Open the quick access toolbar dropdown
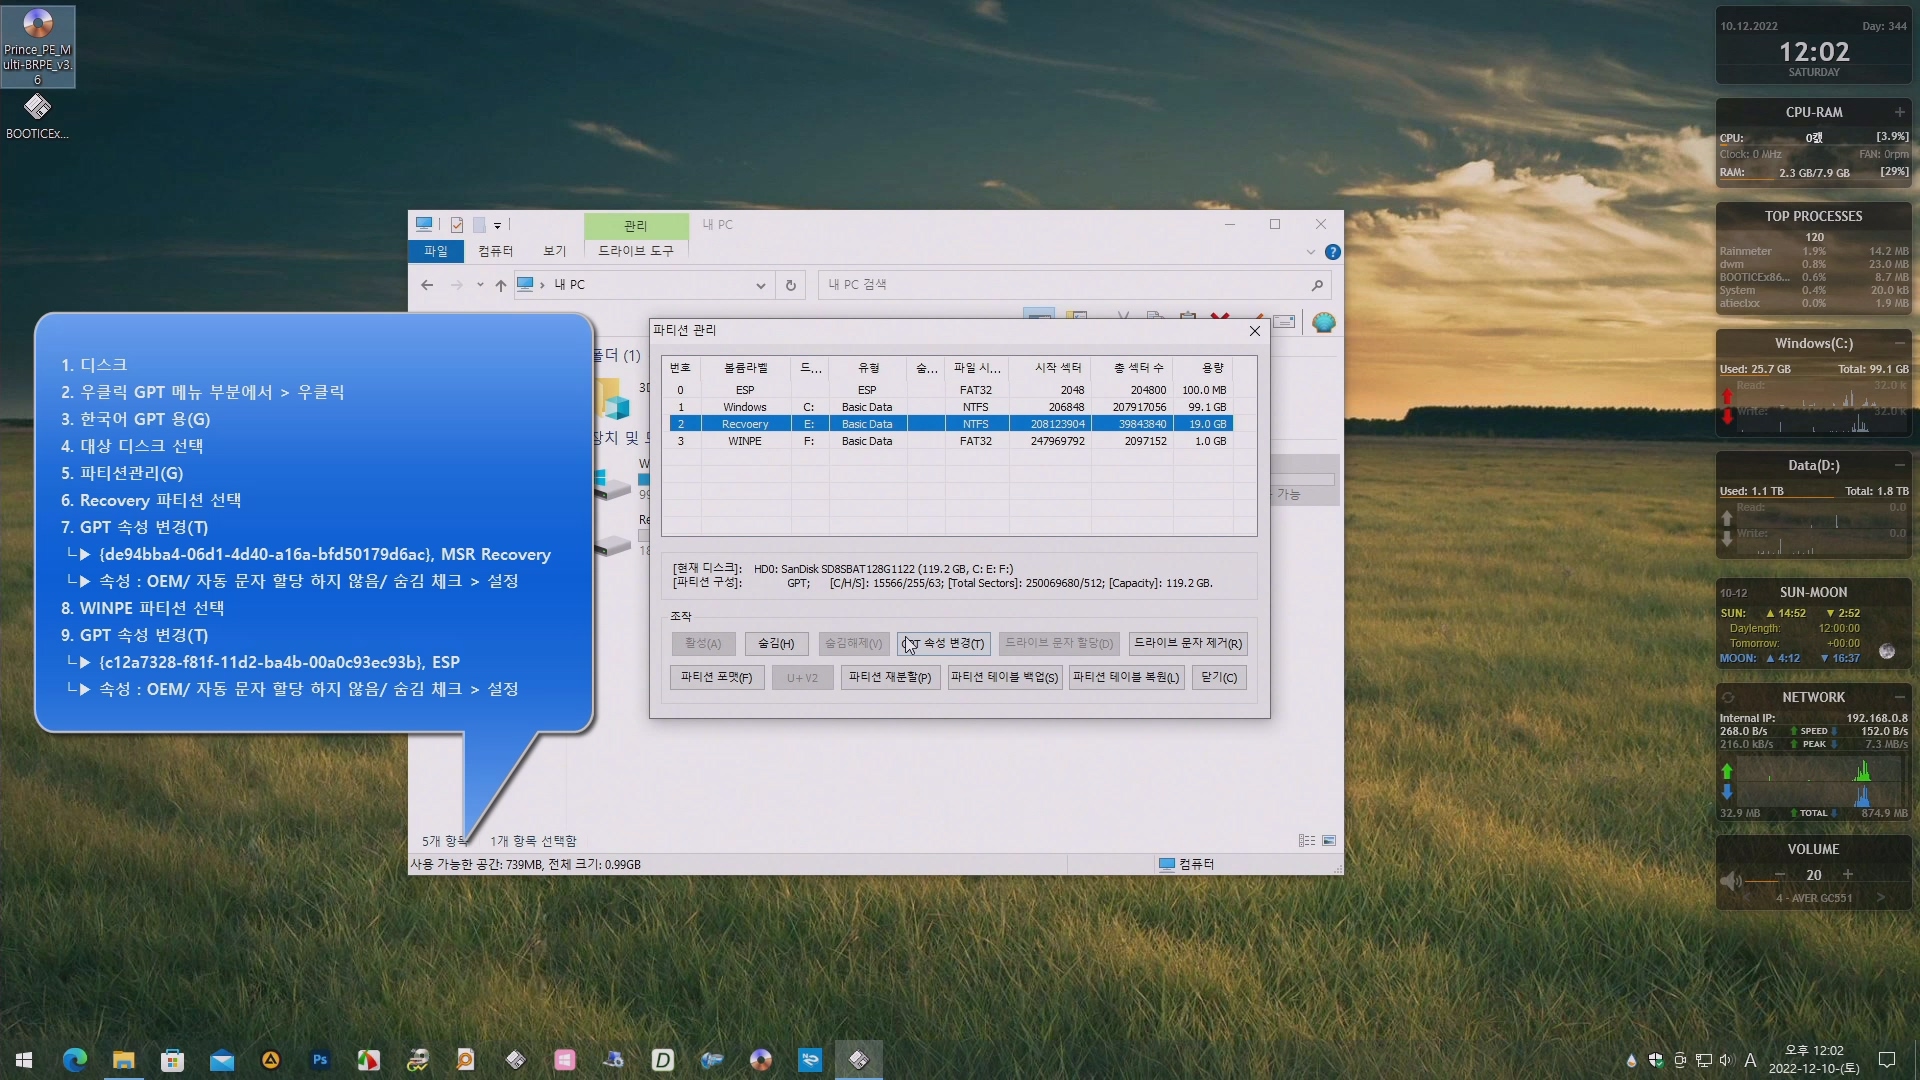 click(x=497, y=225)
